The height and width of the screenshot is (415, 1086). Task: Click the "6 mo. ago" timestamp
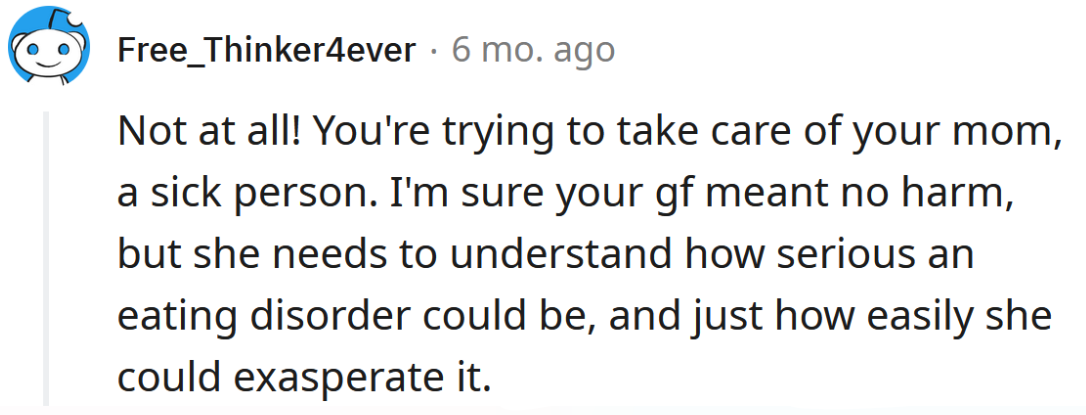click(532, 49)
